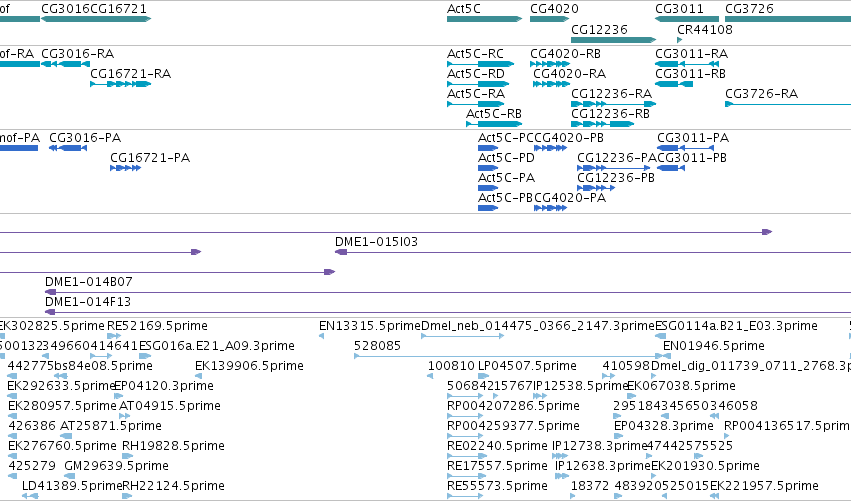
Task: Select the Act5C gene feature
Action: [484, 19]
